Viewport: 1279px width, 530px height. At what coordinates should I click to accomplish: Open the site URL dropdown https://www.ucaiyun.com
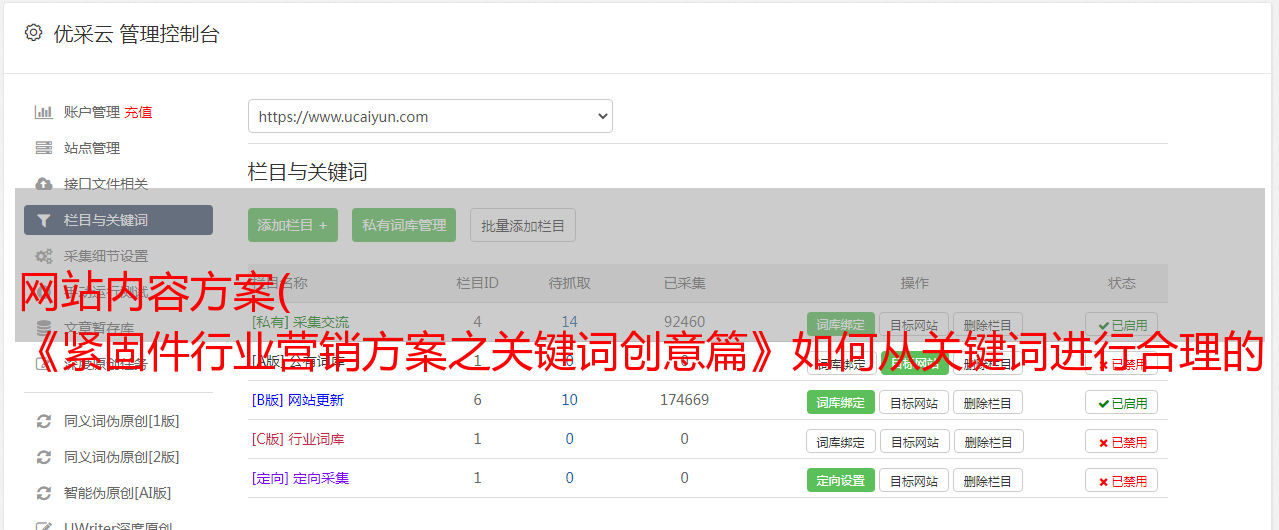click(x=430, y=116)
